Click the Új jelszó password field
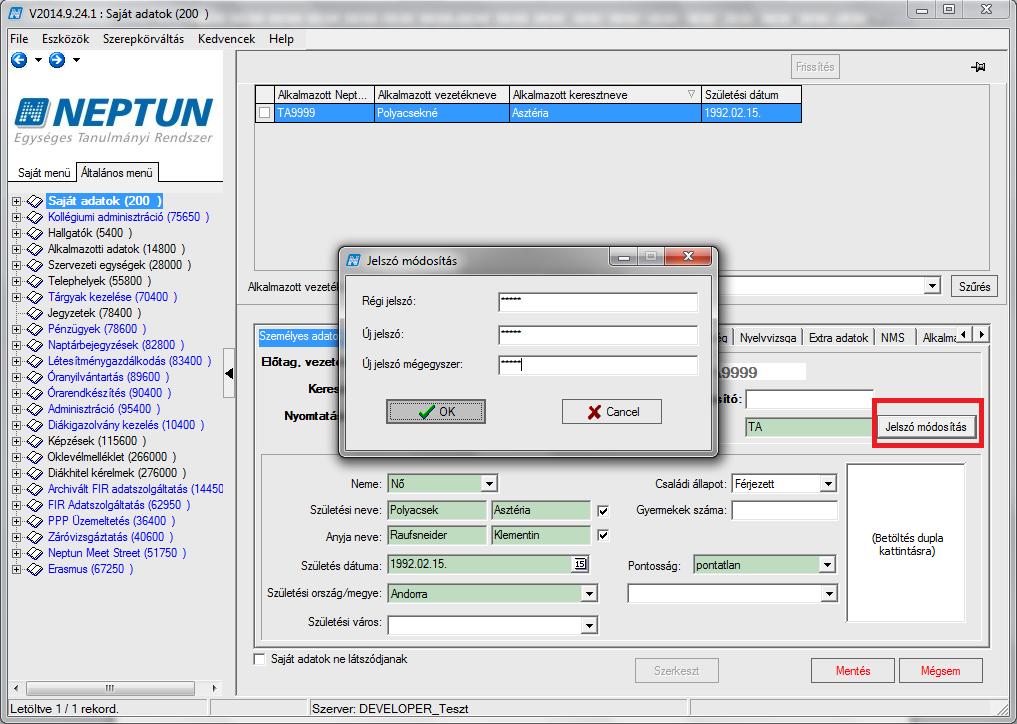The width and height of the screenshot is (1017, 724). (x=598, y=335)
